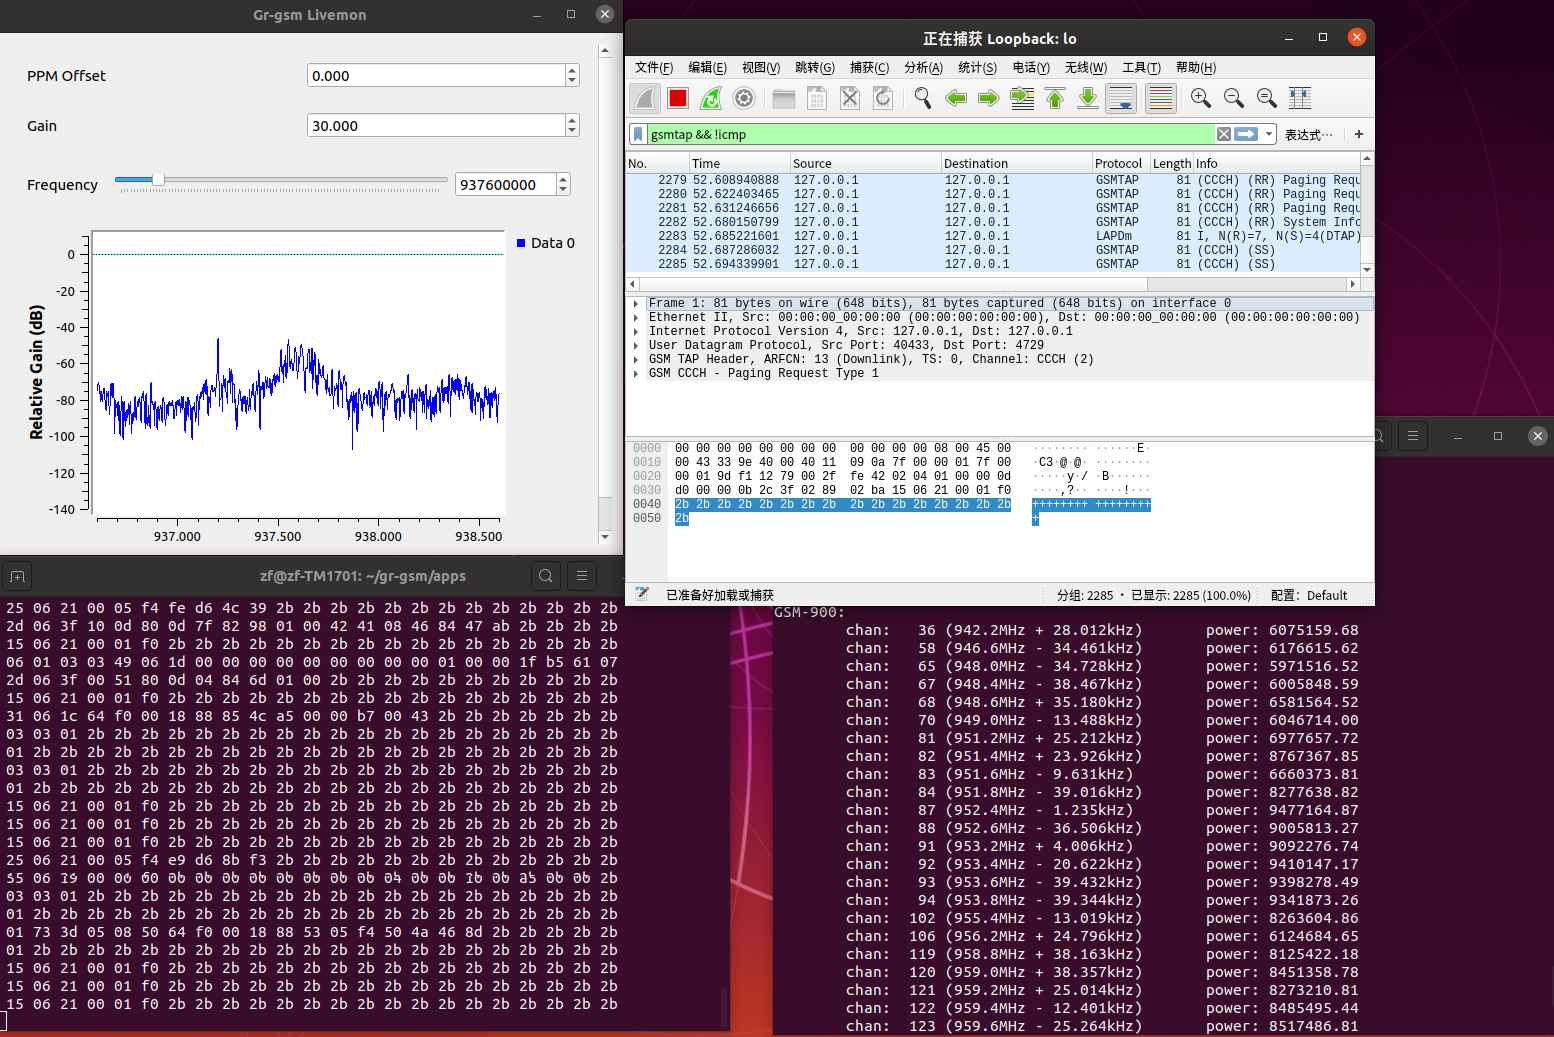Click the Frequency 937600000 spinner arrows
This screenshot has width=1554, height=1037.
tap(563, 184)
